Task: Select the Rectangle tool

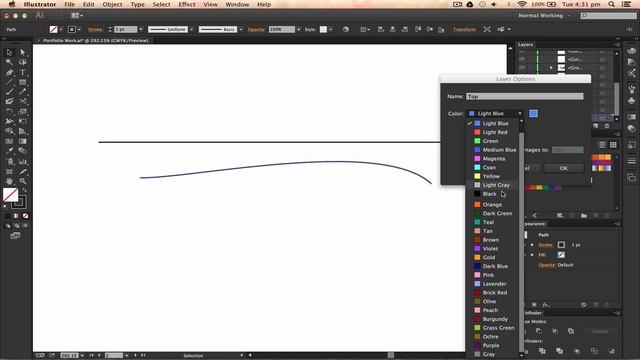Action: click(x=22, y=82)
